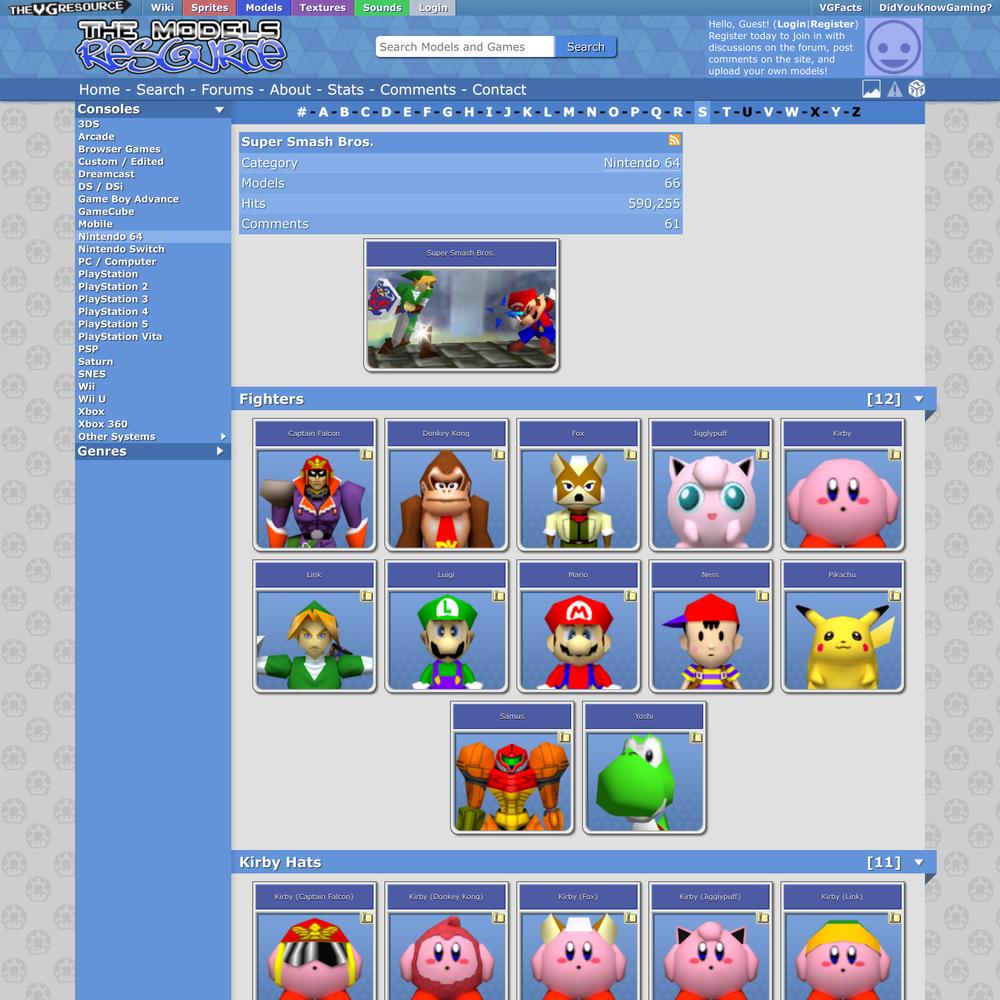Click the Login link in the guest greeting

(x=791, y=24)
